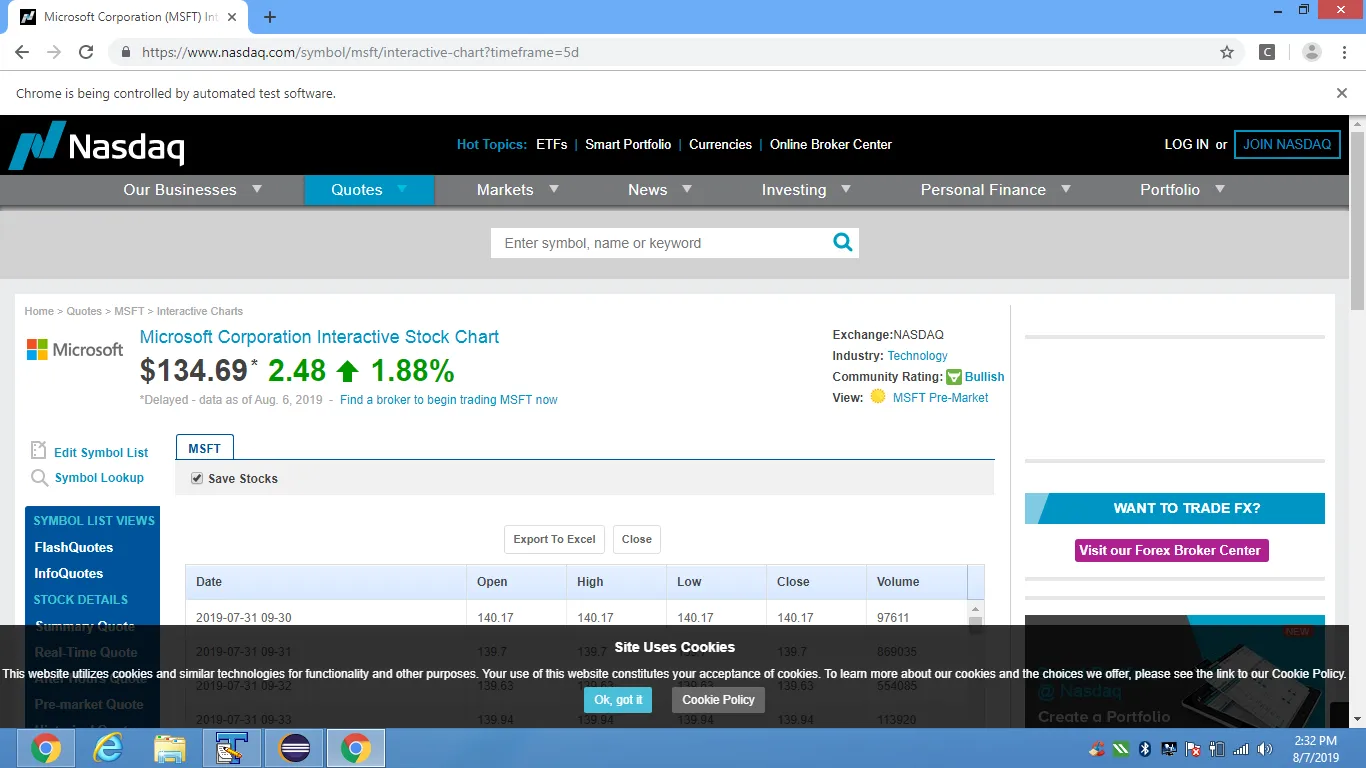Open the TextPad taskbar icon
This screenshot has width=1366, height=768.
pos(231,748)
